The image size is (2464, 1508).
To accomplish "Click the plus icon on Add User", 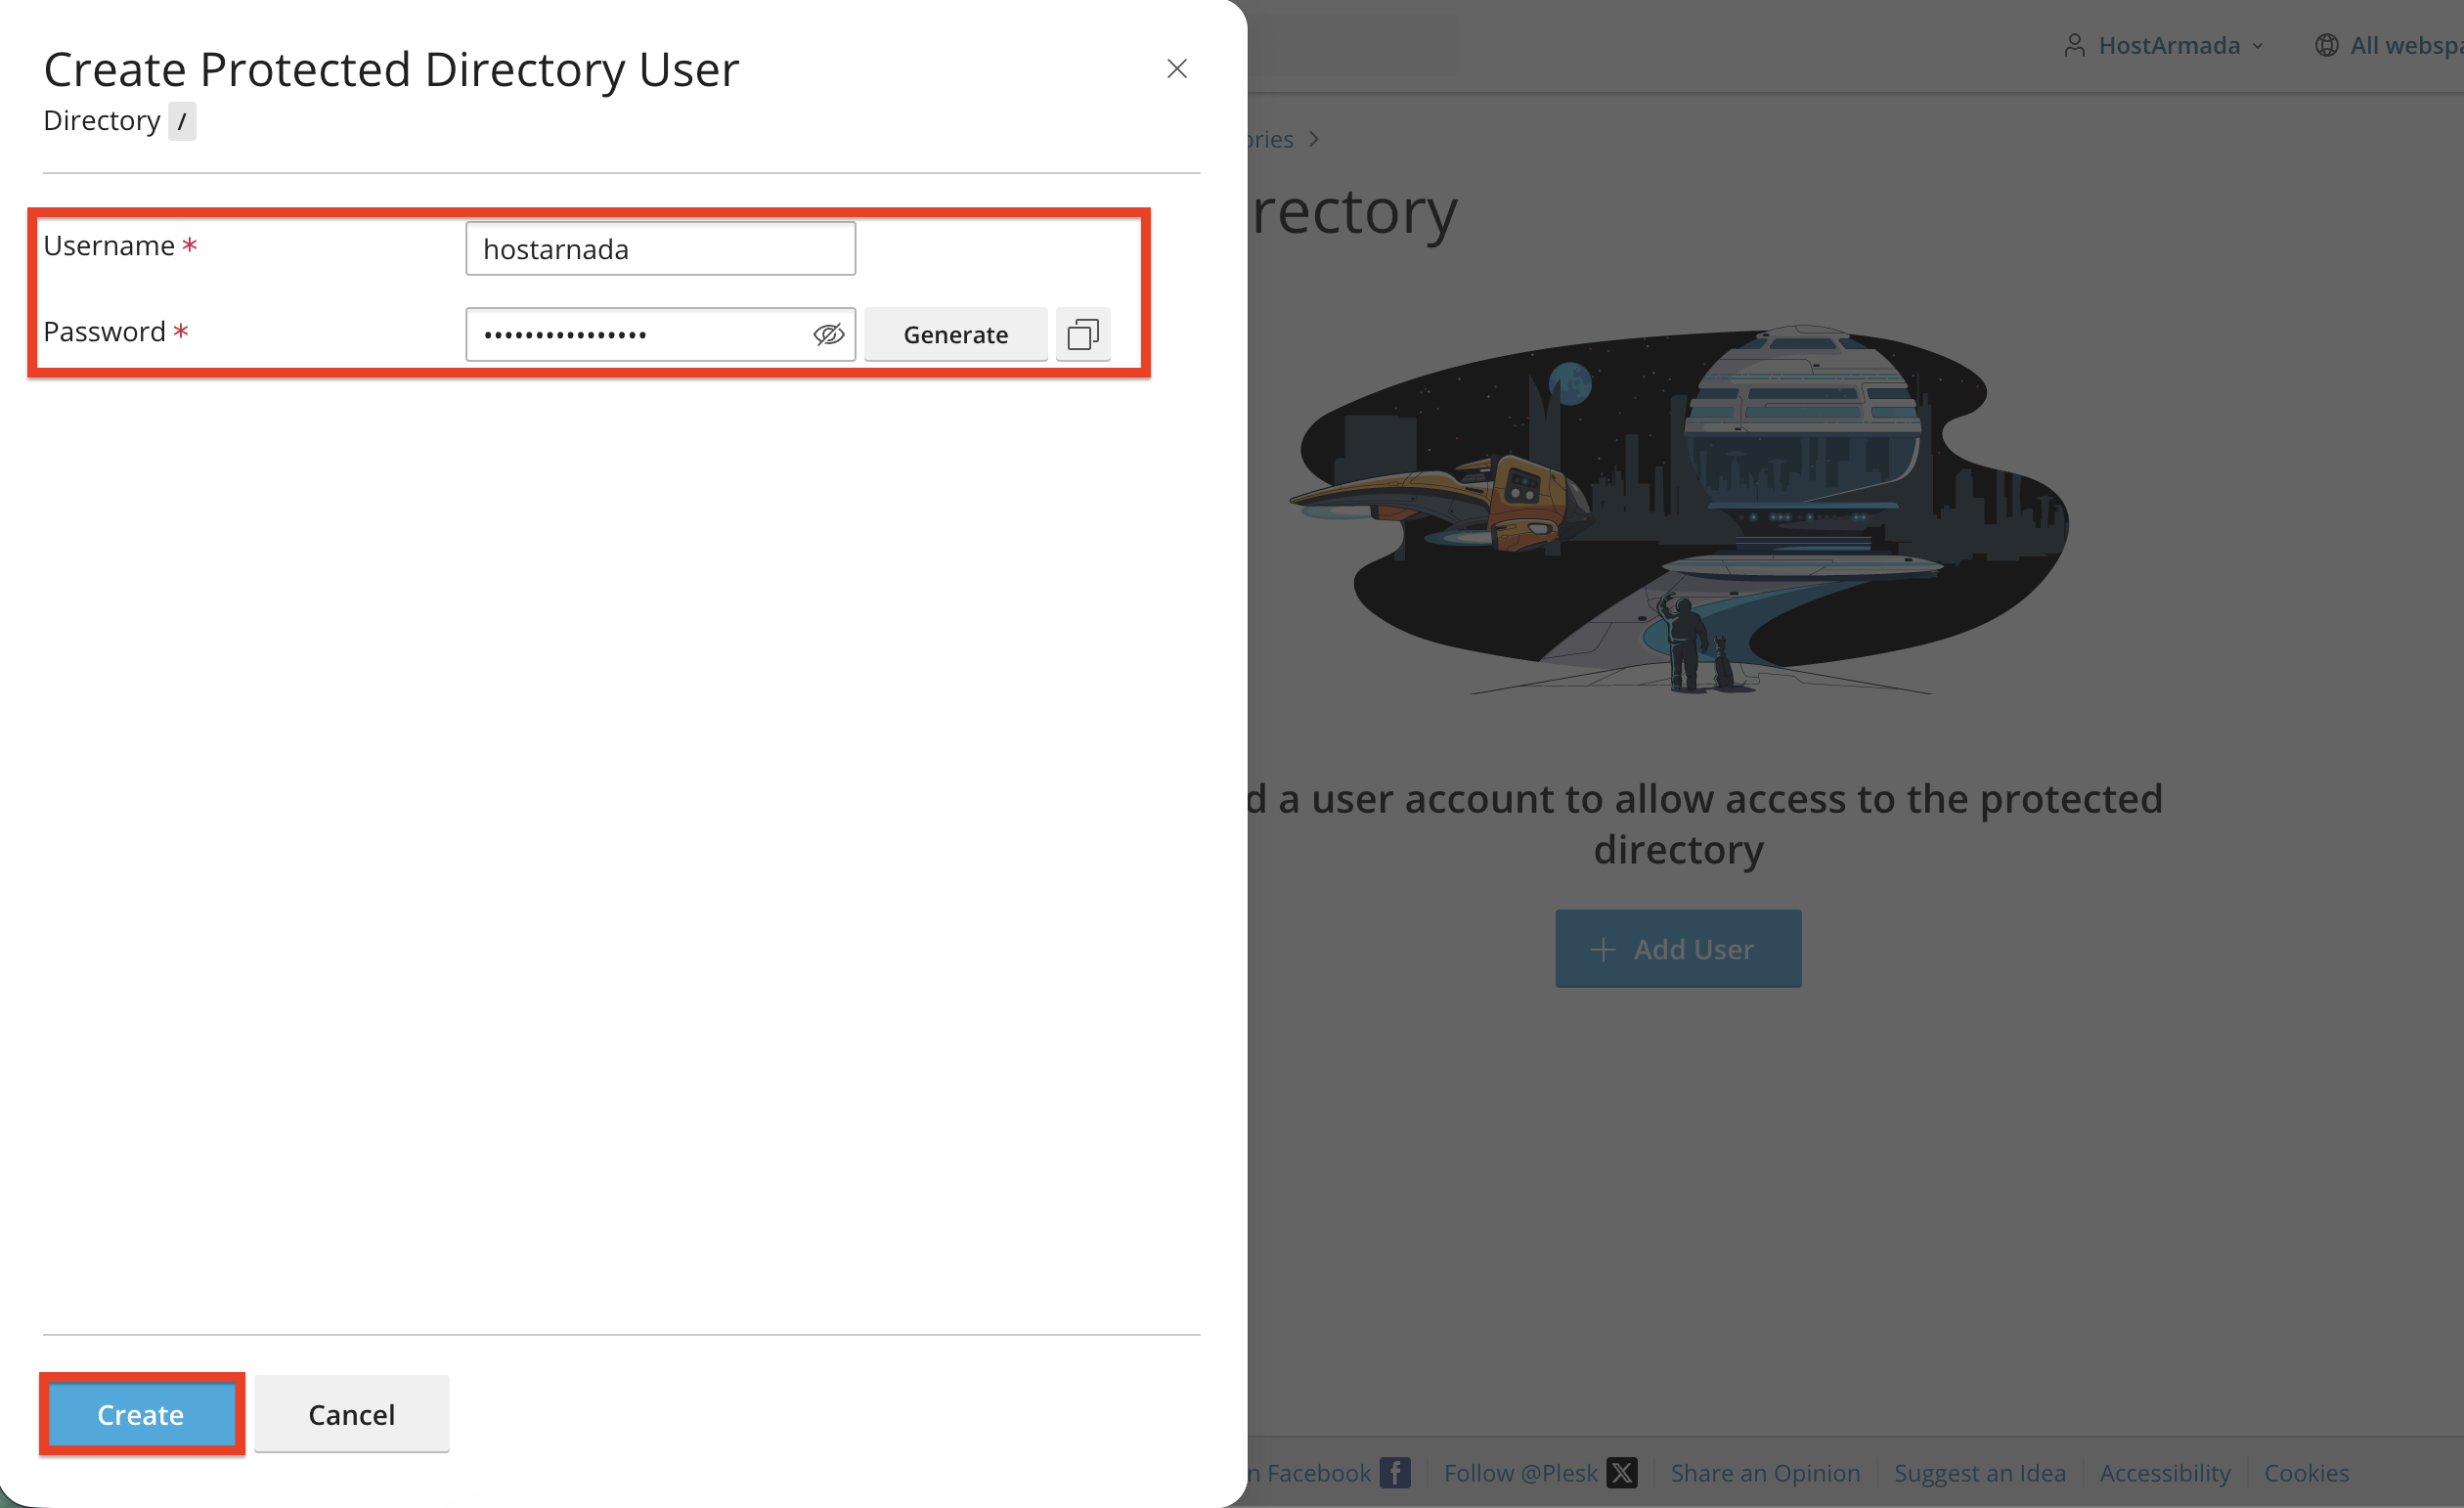I will click(x=1603, y=949).
